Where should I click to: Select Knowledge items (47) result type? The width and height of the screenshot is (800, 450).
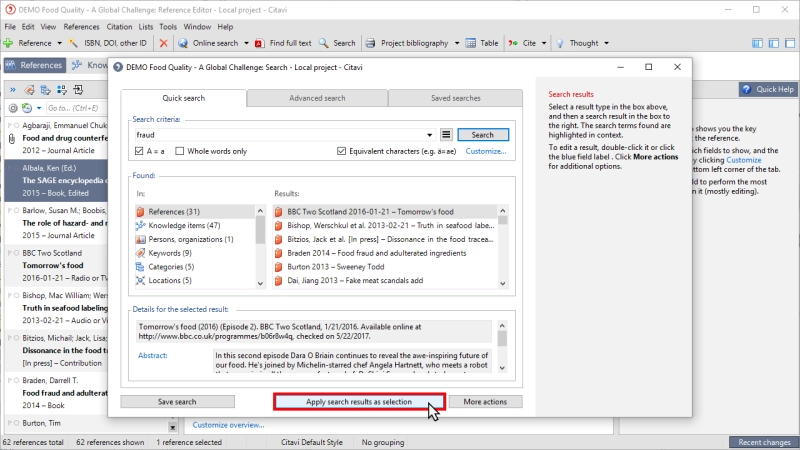tap(184, 226)
